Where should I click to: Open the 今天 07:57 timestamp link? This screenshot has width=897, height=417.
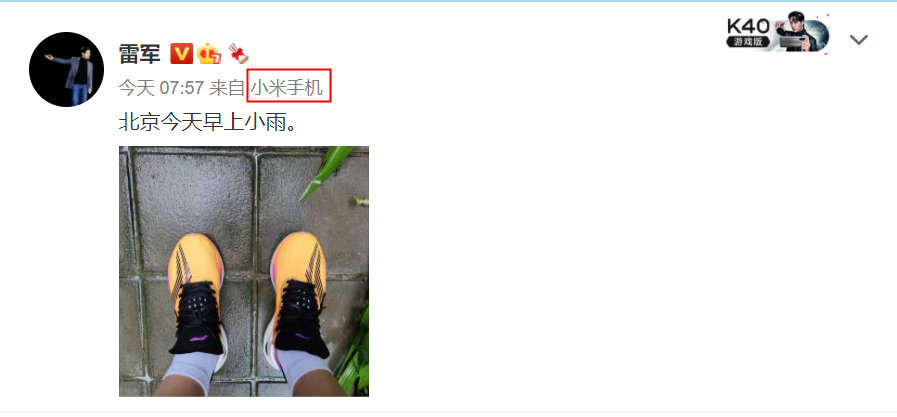pyautogui.click(x=161, y=88)
